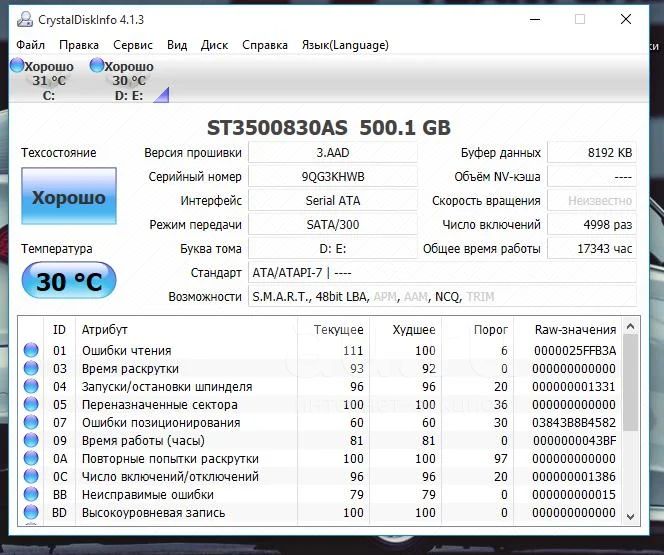Click the CrystalDiskInfo app icon in title bar

25,19
